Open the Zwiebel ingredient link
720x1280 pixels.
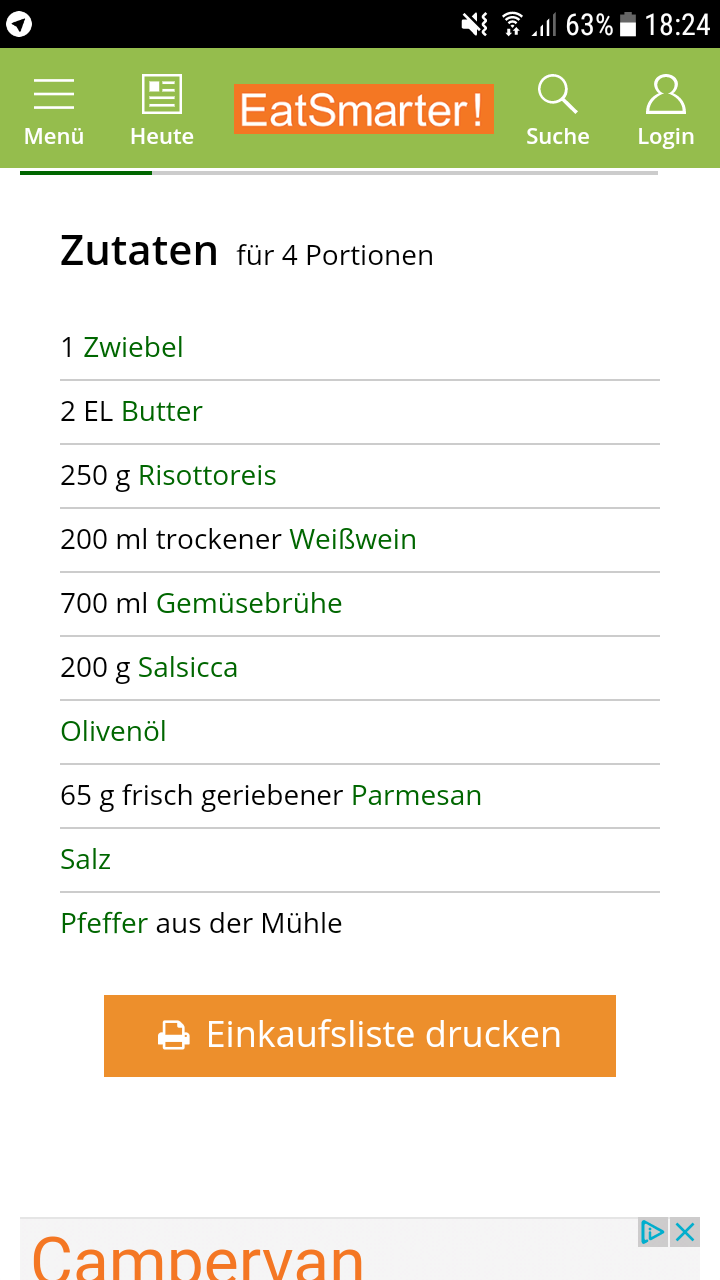coord(133,348)
